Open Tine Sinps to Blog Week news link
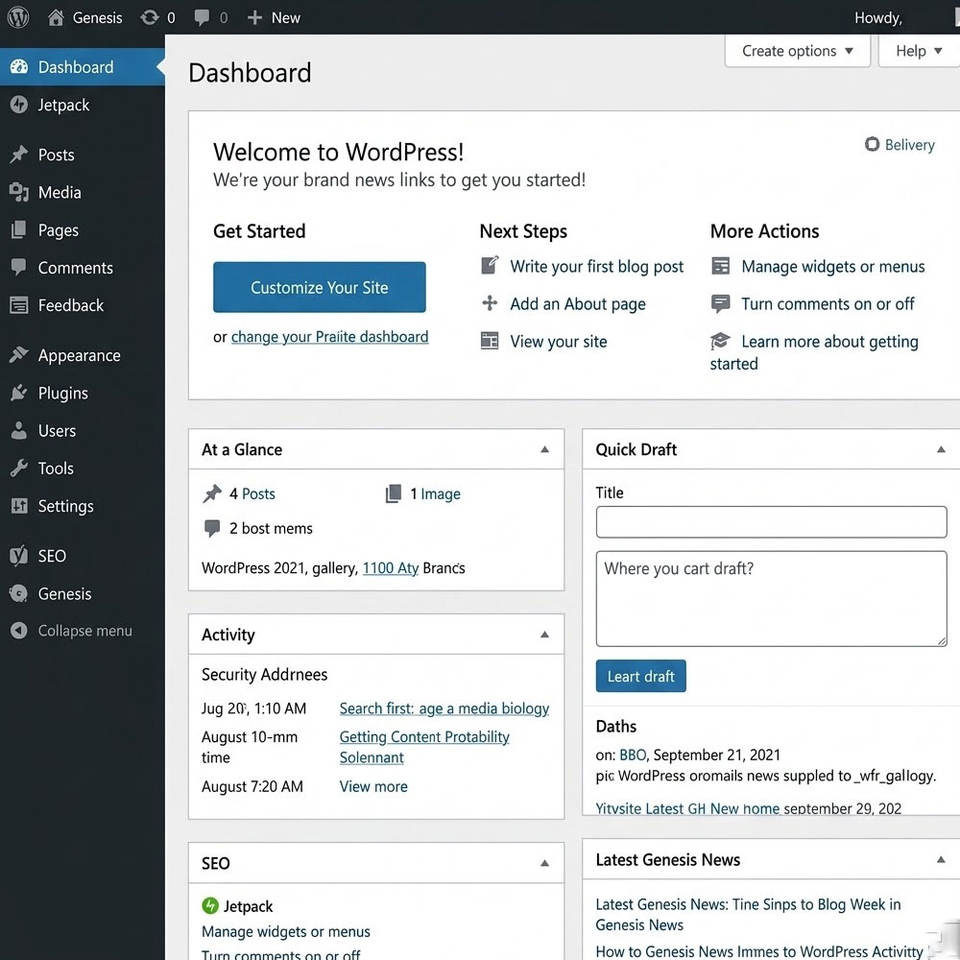The width and height of the screenshot is (960, 960). click(748, 914)
